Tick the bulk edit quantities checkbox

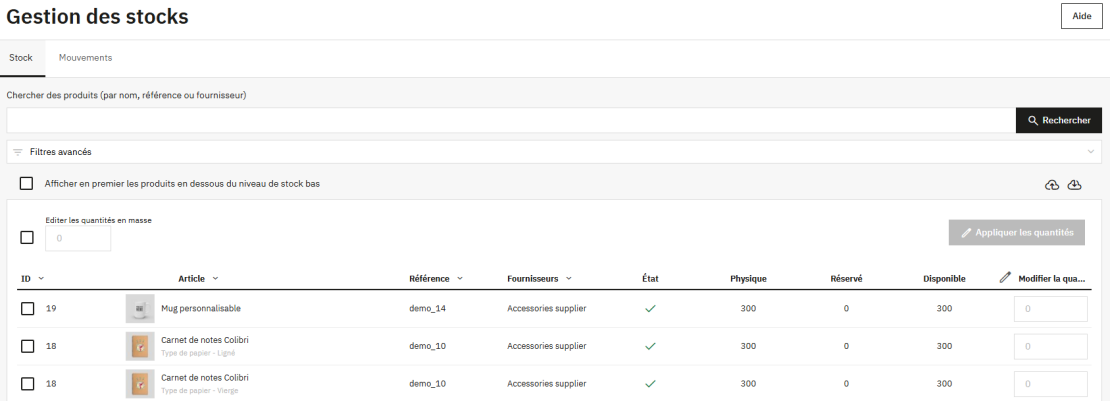(x=27, y=238)
